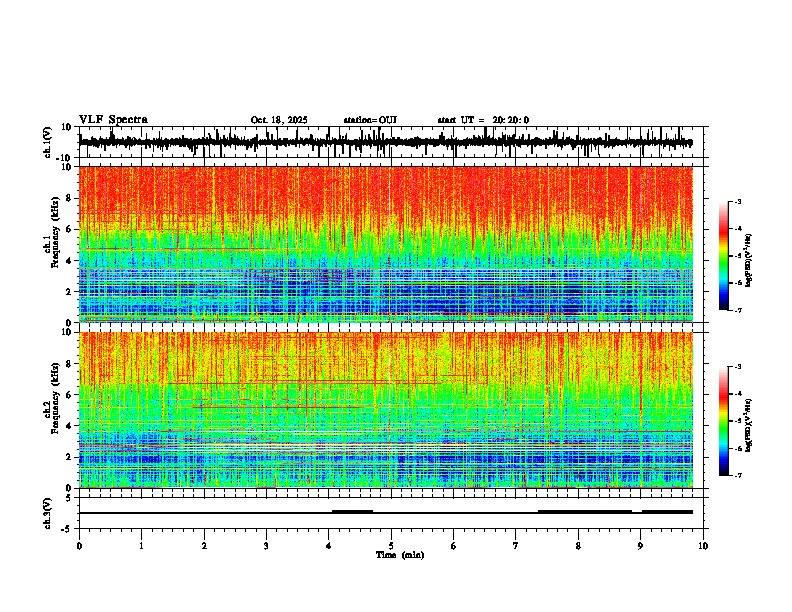Click the ch.1 spectrogram color bar
Viewport: 792px width, 612px height.
coord(723,256)
